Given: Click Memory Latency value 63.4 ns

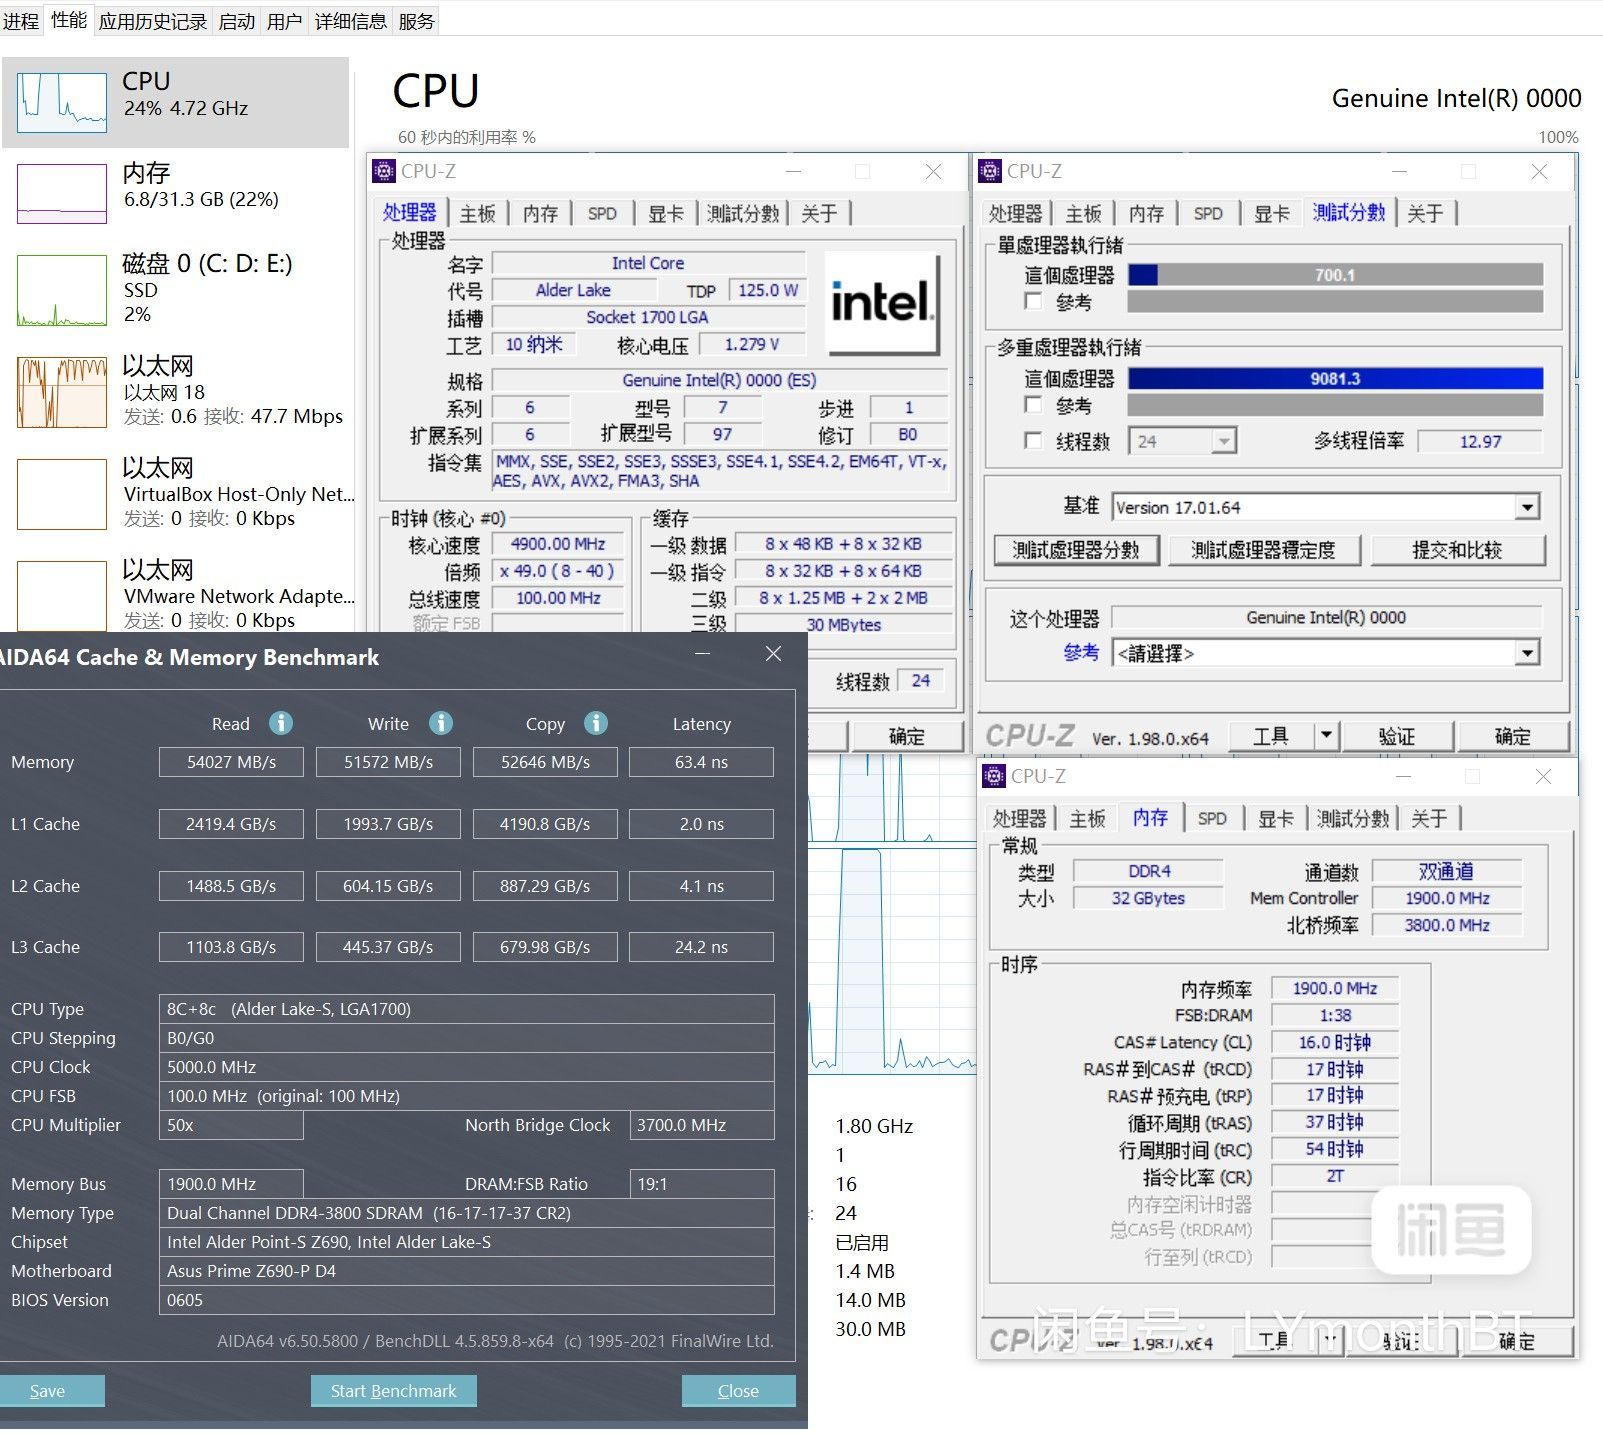Looking at the screenshot, I should [701, 762].
